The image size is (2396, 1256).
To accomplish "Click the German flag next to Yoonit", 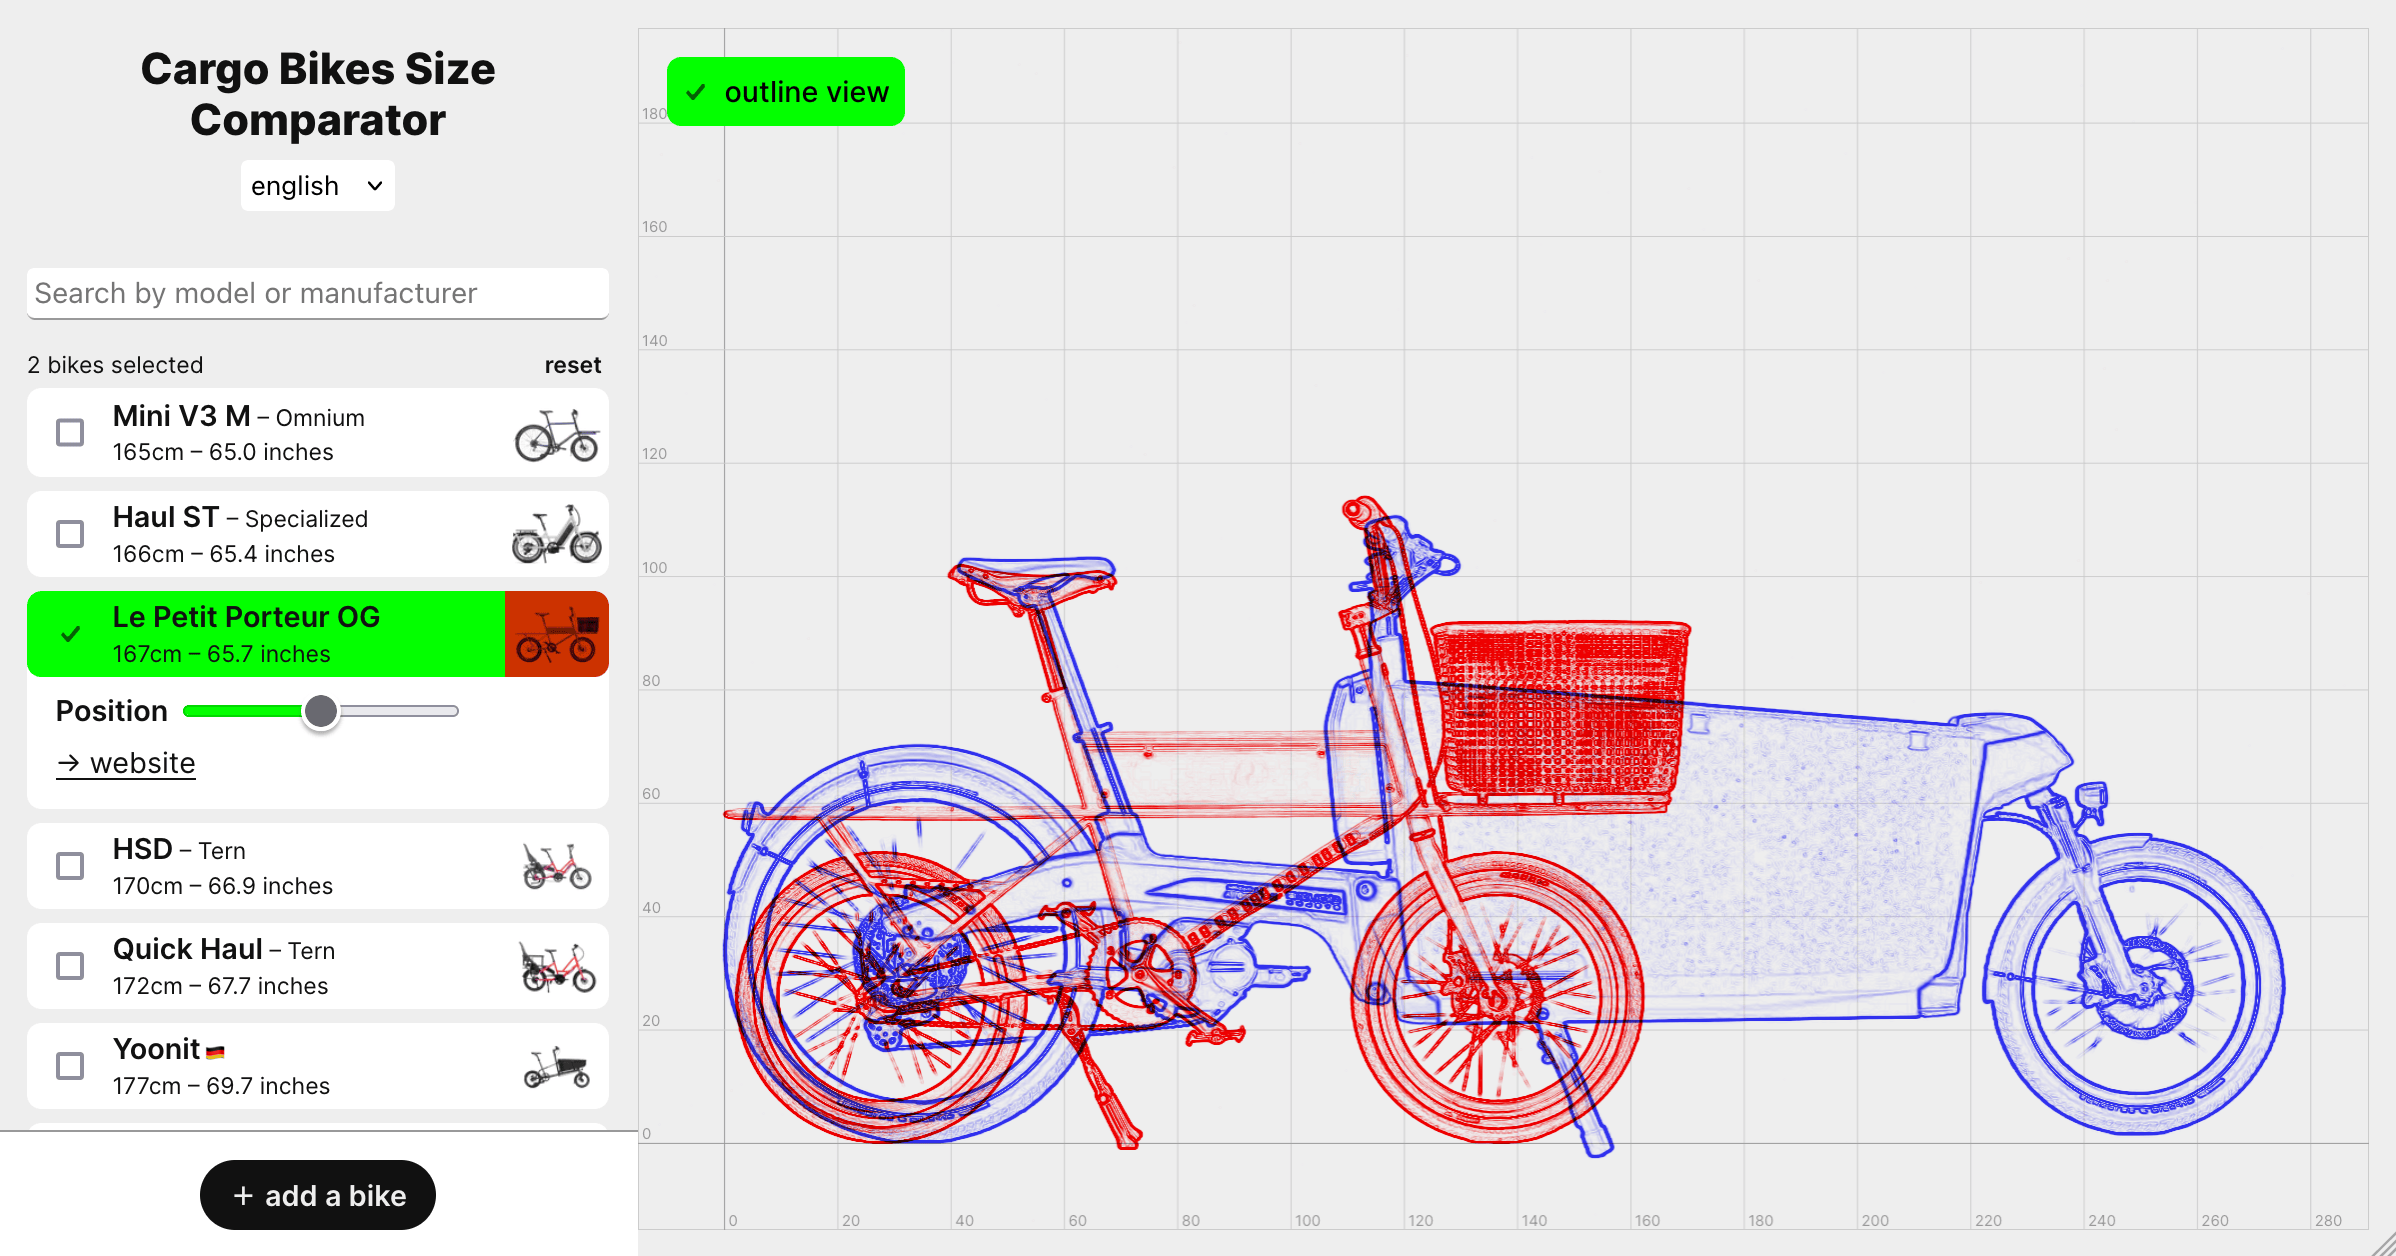I will pos(215,1052).
